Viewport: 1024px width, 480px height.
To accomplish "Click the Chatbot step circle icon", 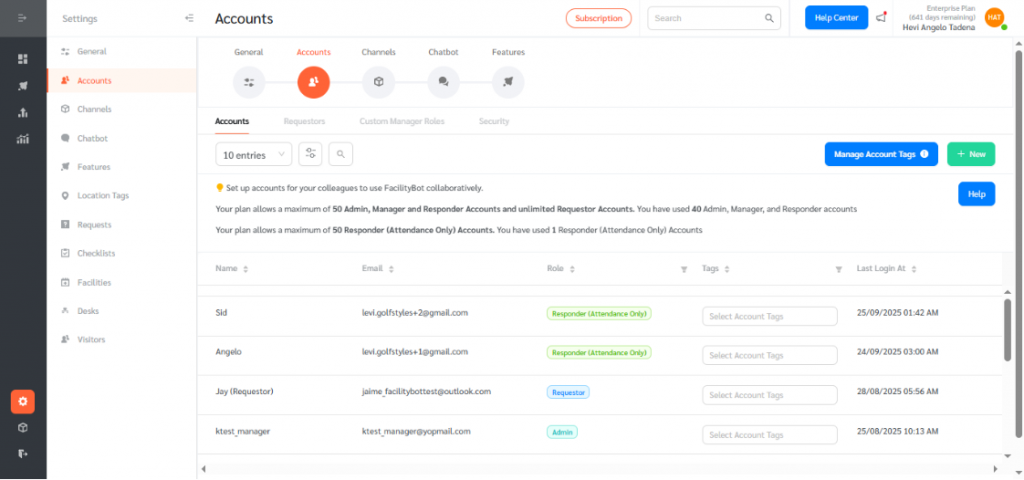I will 443,82.
